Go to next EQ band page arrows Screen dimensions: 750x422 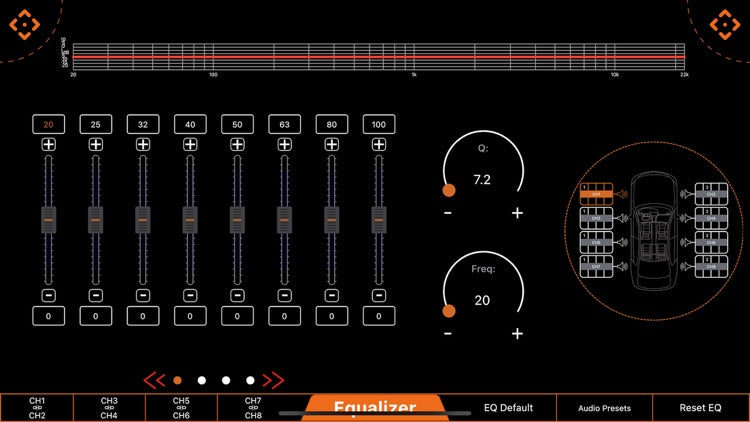point(273,380)
